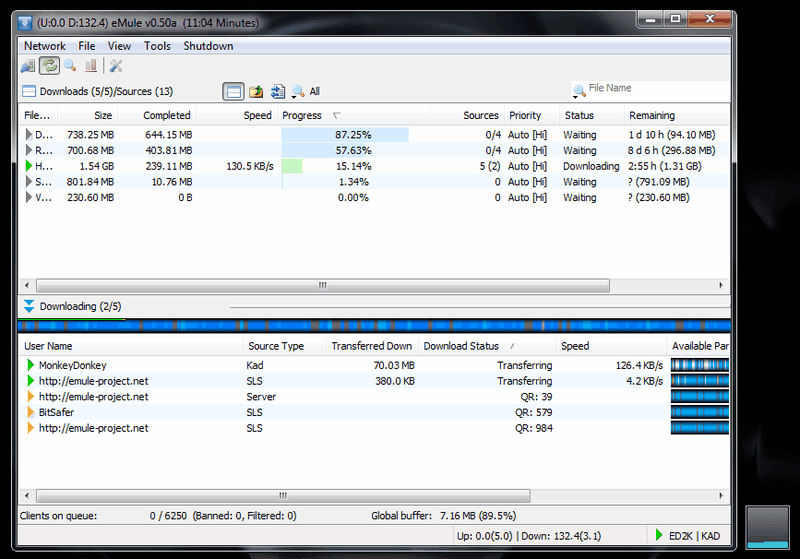Sort sources by Source Type column

[285, 346]
